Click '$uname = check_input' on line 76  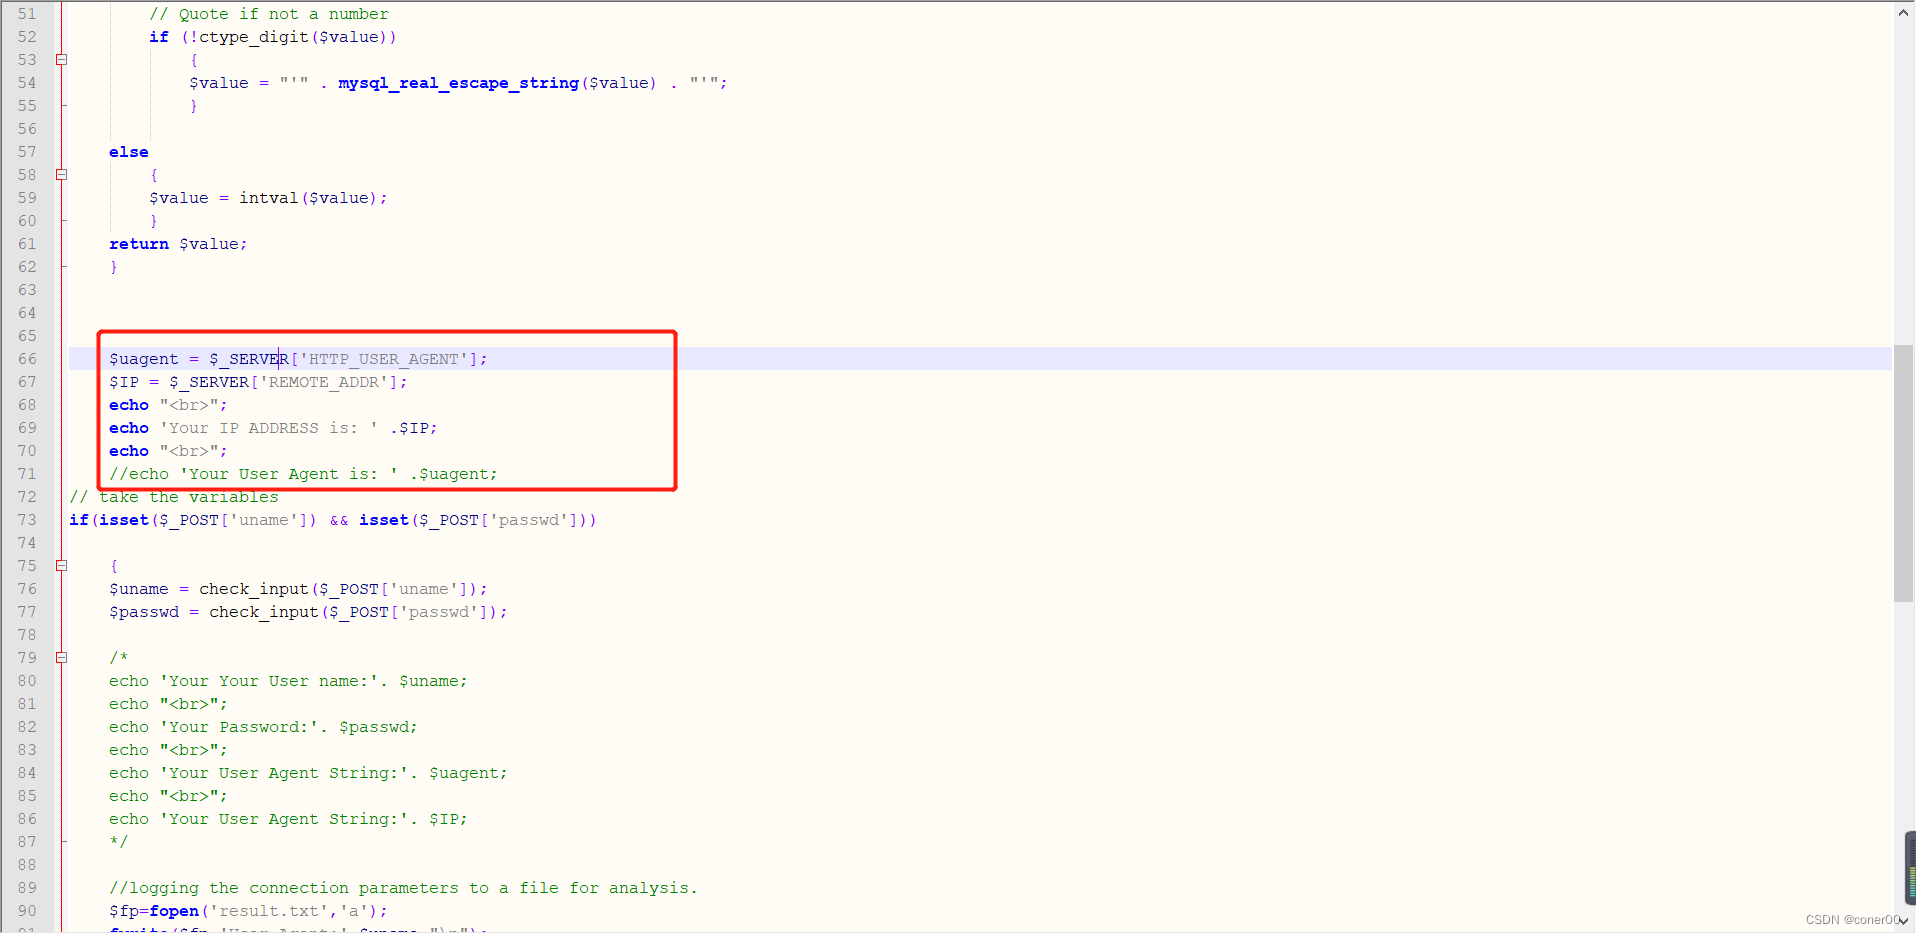point(208,589)
